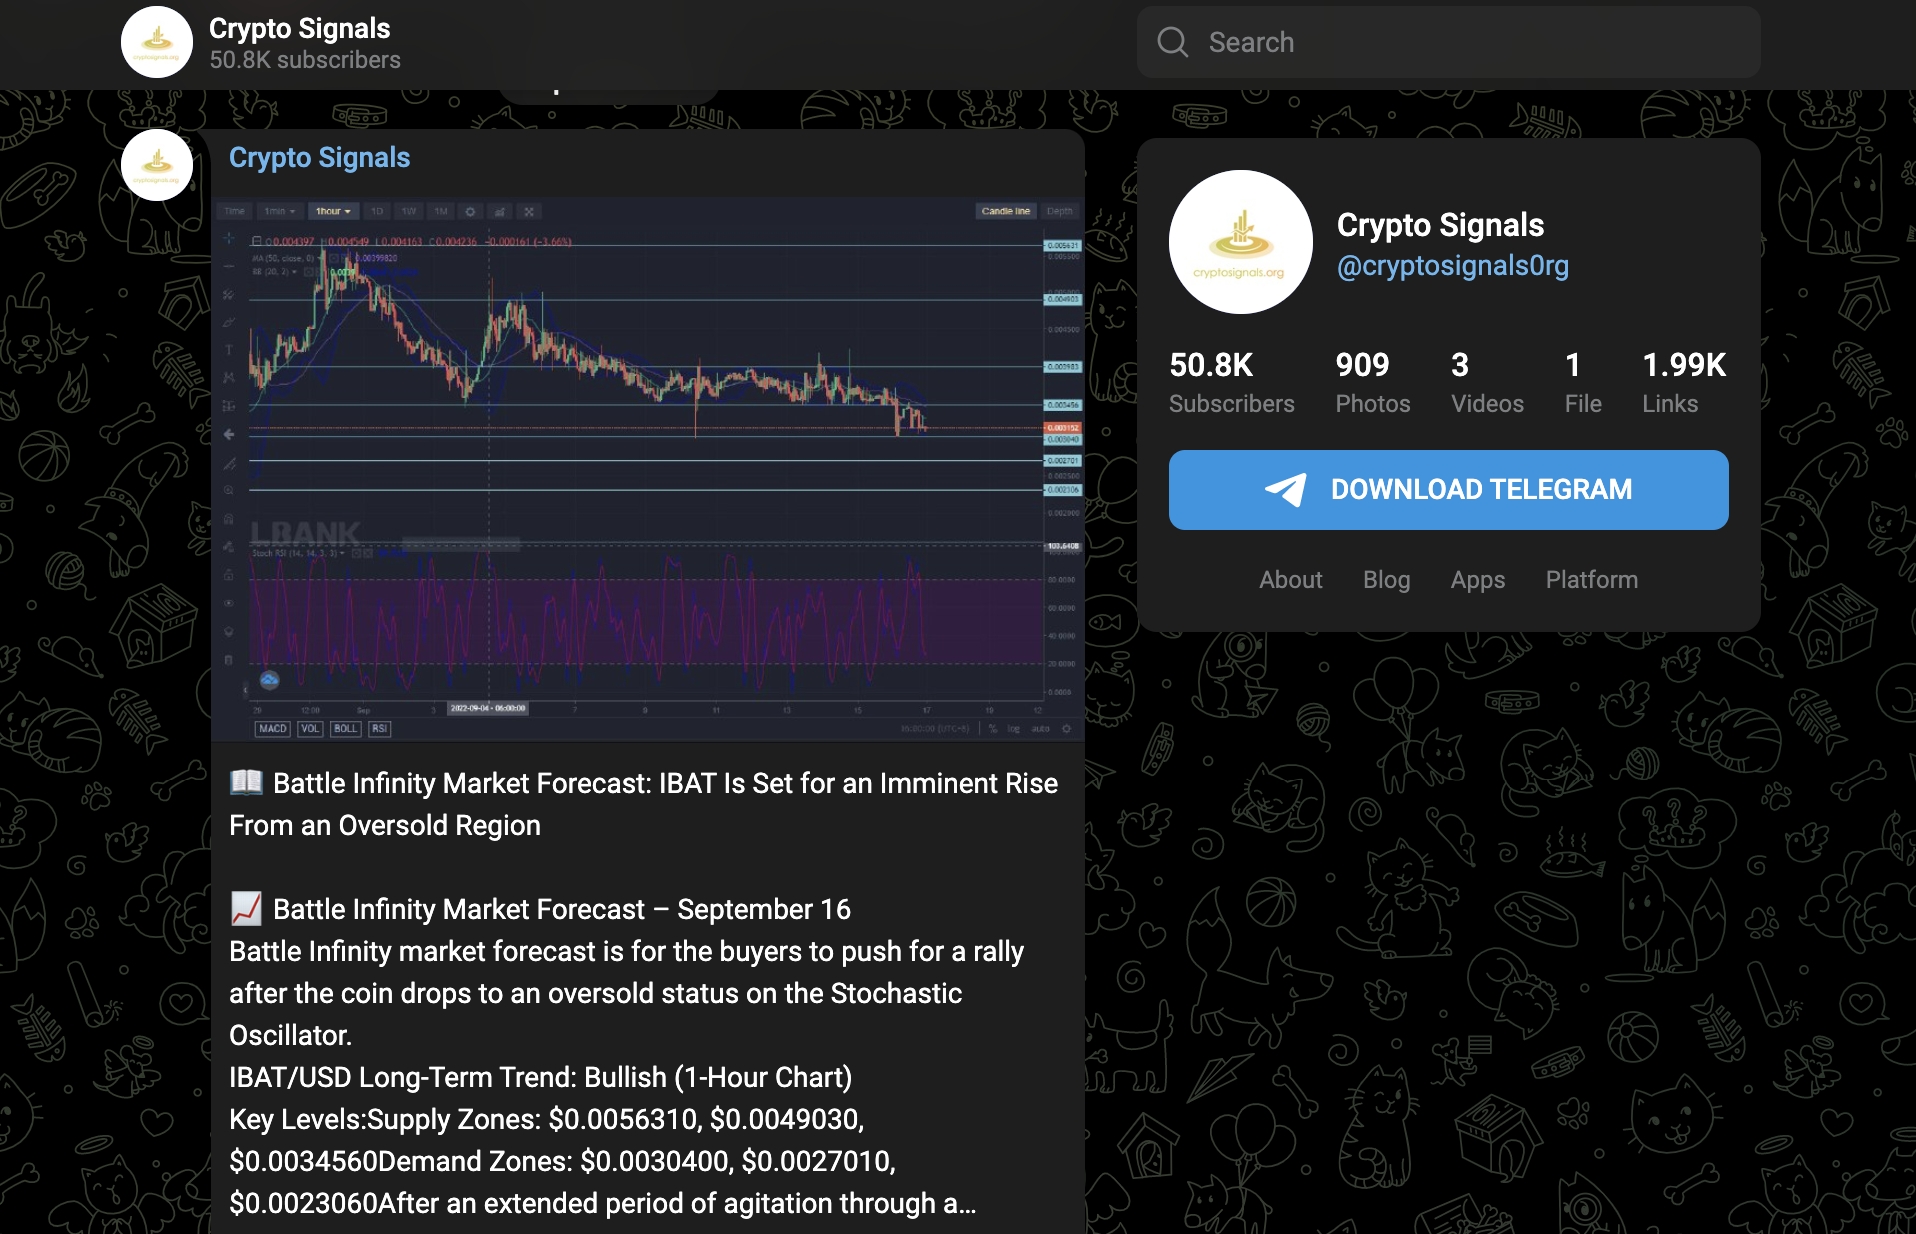This screenshot has height=1234, width=1916.
Task: Open the channel avatar in the top header
Action: 157,42
